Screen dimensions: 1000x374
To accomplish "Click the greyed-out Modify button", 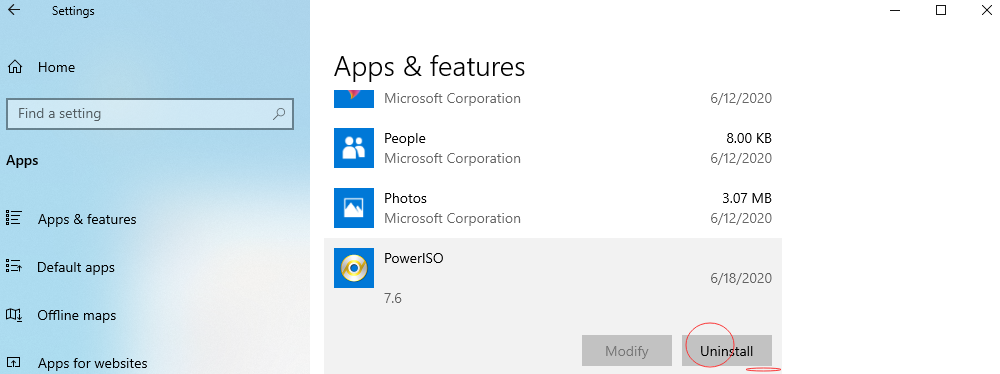I will tap(626, 351).
